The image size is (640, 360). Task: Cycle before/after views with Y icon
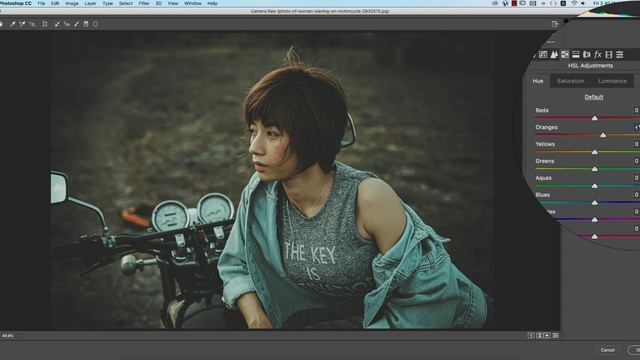(x=531, y=336)
